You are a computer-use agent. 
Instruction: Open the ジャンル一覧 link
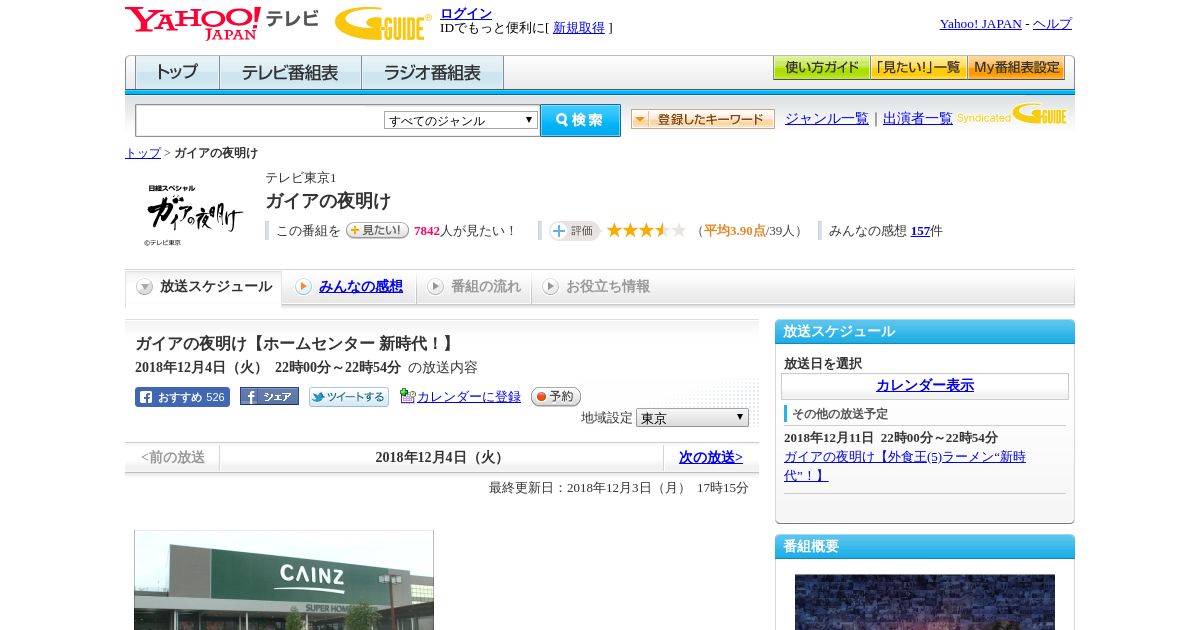[x=827, y=119]
